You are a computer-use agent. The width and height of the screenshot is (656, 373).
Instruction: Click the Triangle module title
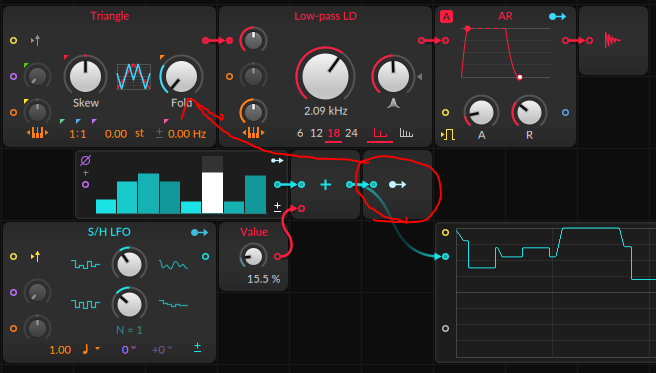[110, 16]
